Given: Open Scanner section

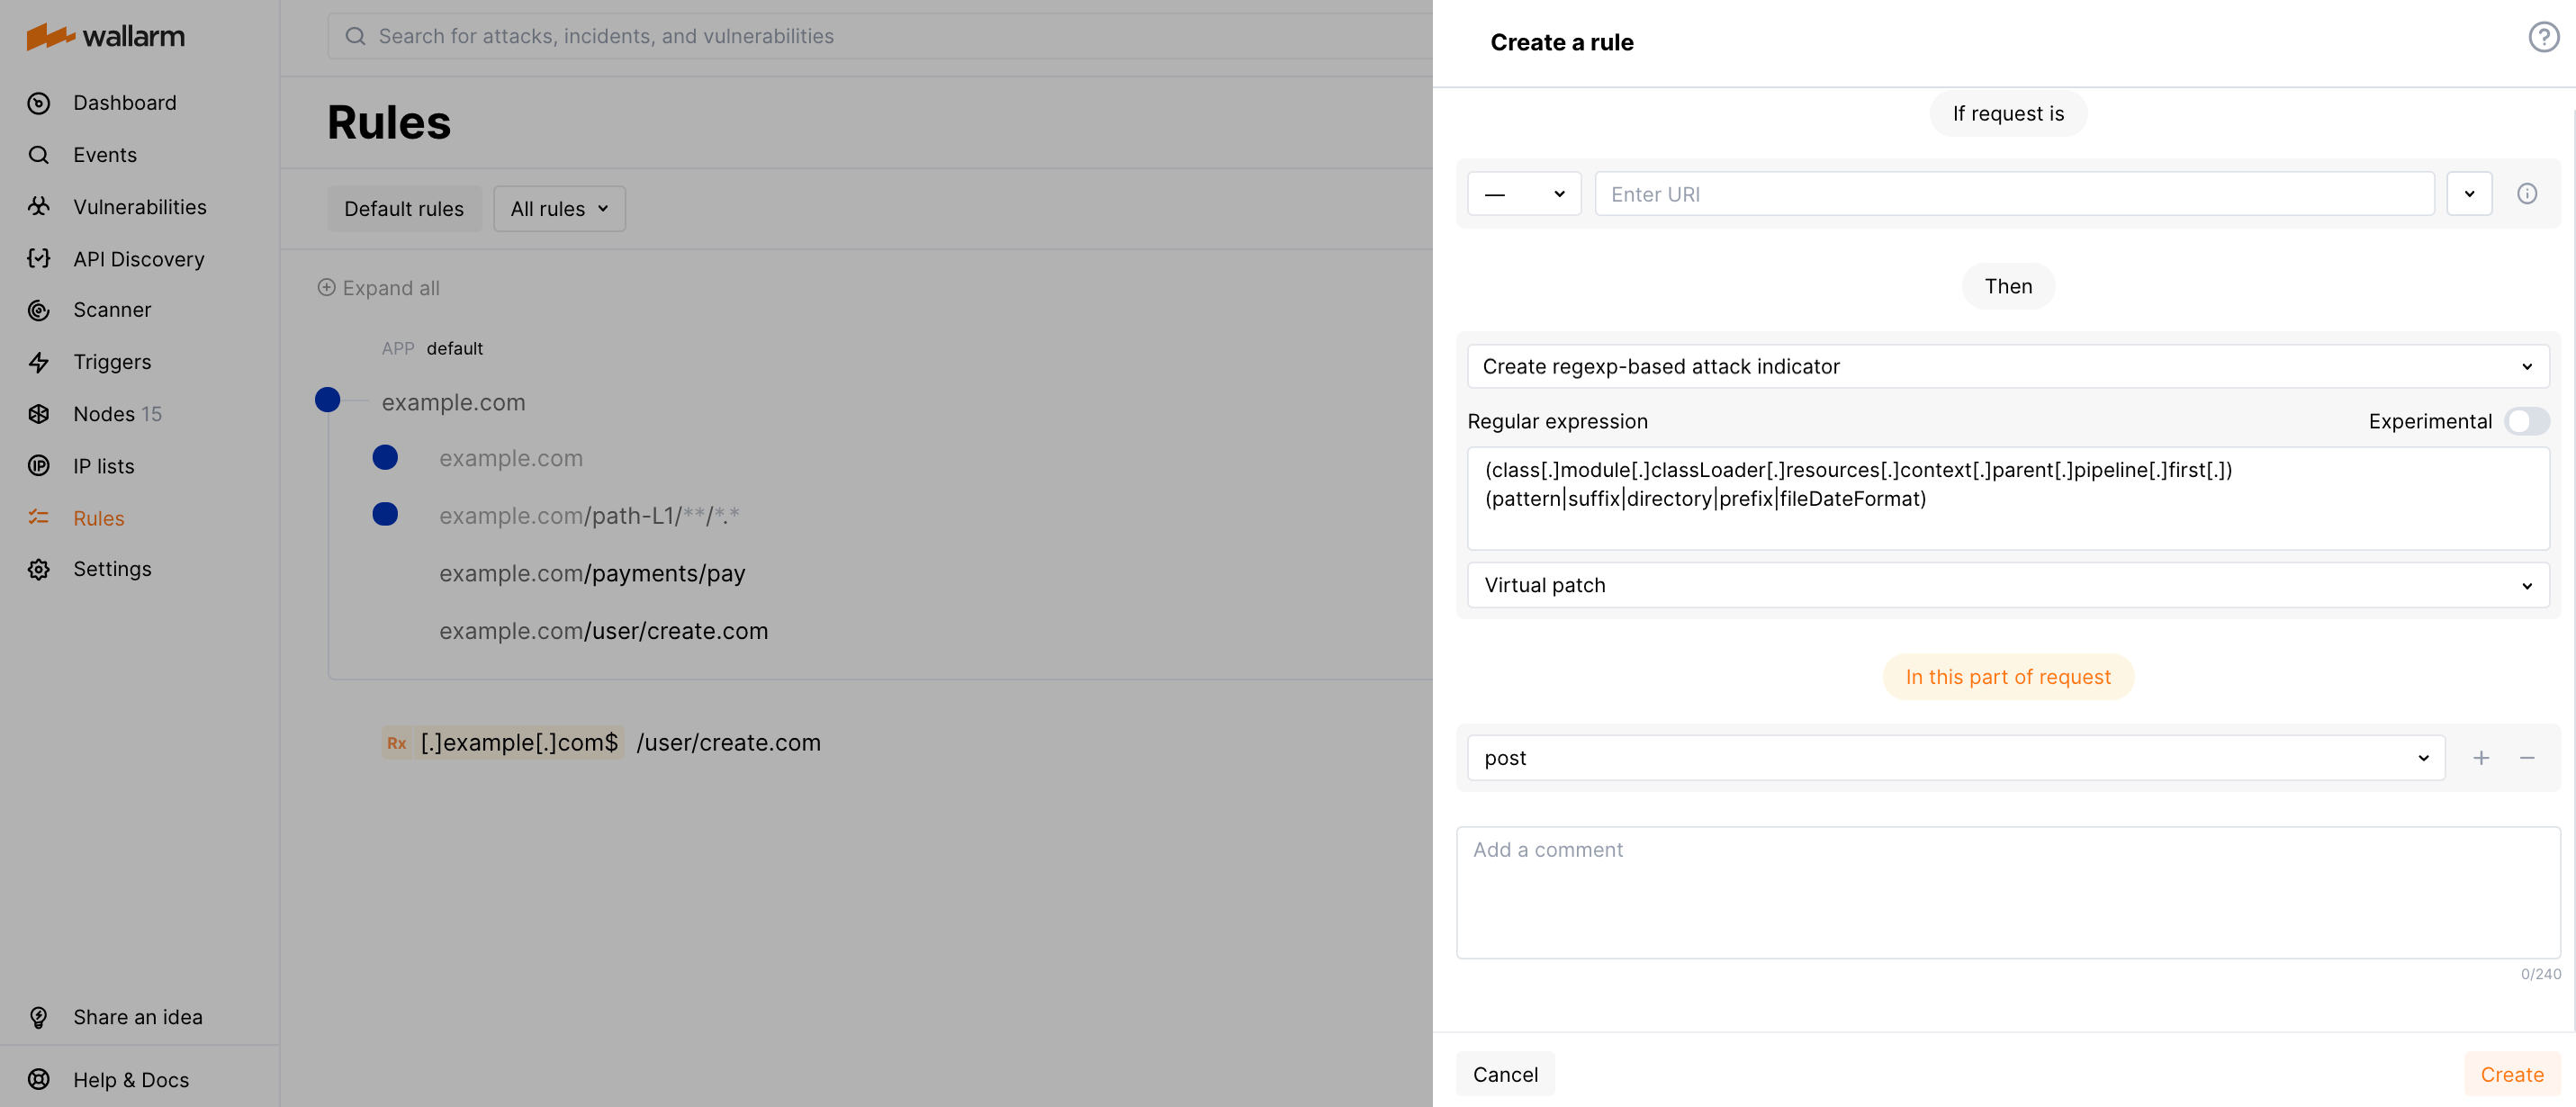Looking at the screenshot, I should click(112, 310).
